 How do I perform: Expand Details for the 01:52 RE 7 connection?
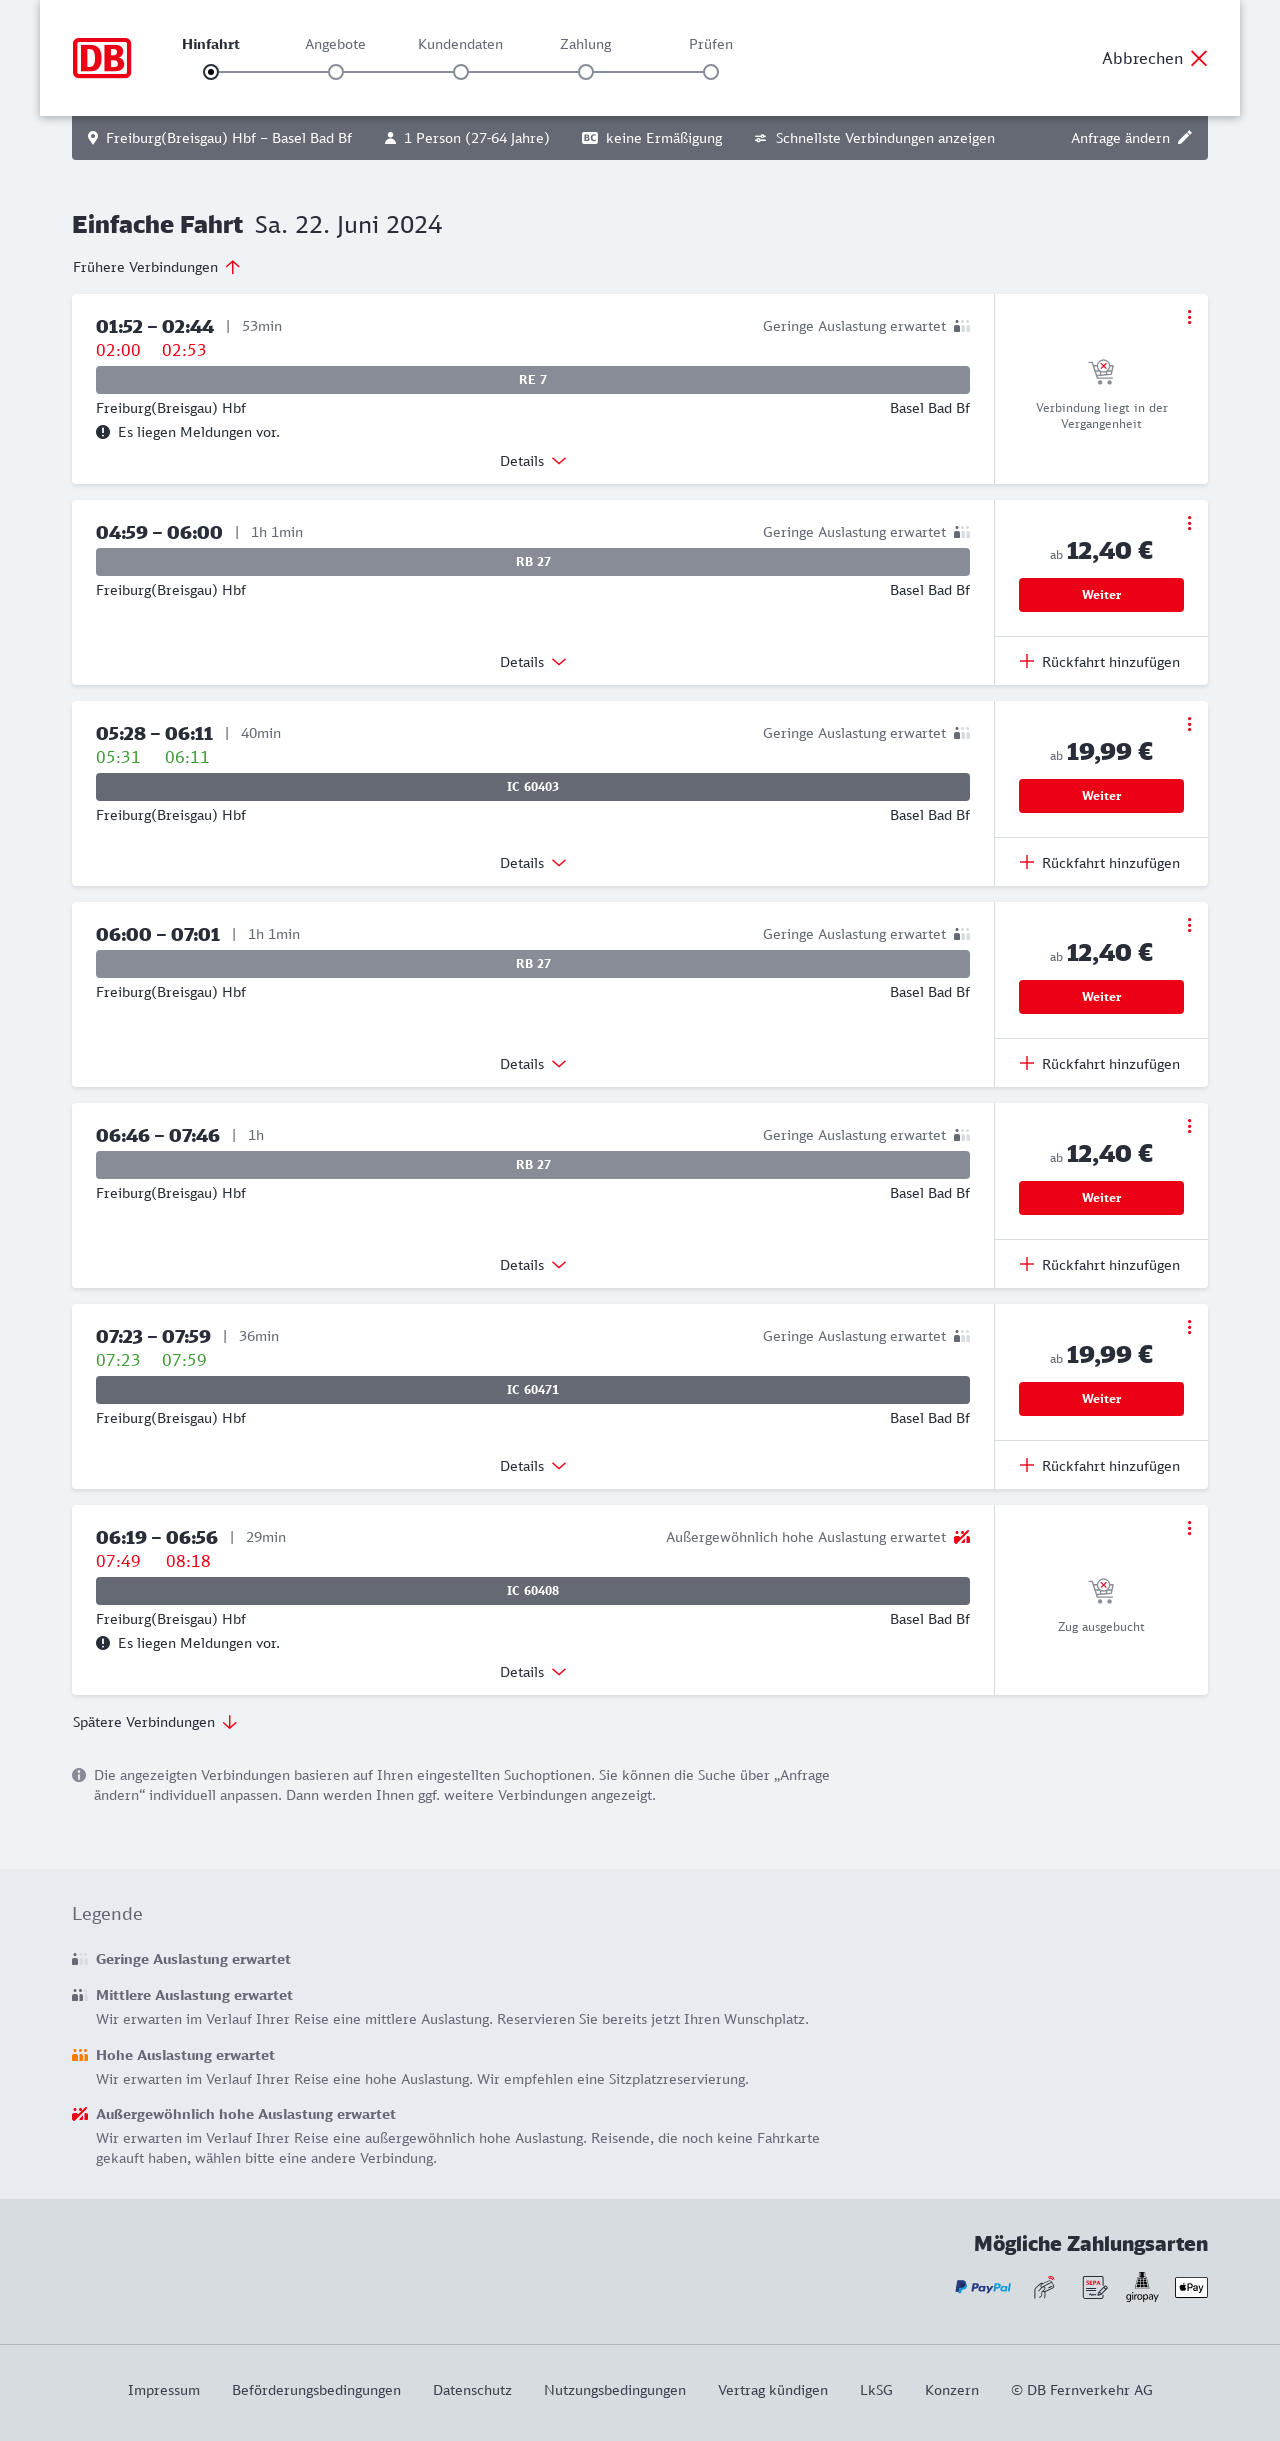pyautogui.click(x=533, y=461)
